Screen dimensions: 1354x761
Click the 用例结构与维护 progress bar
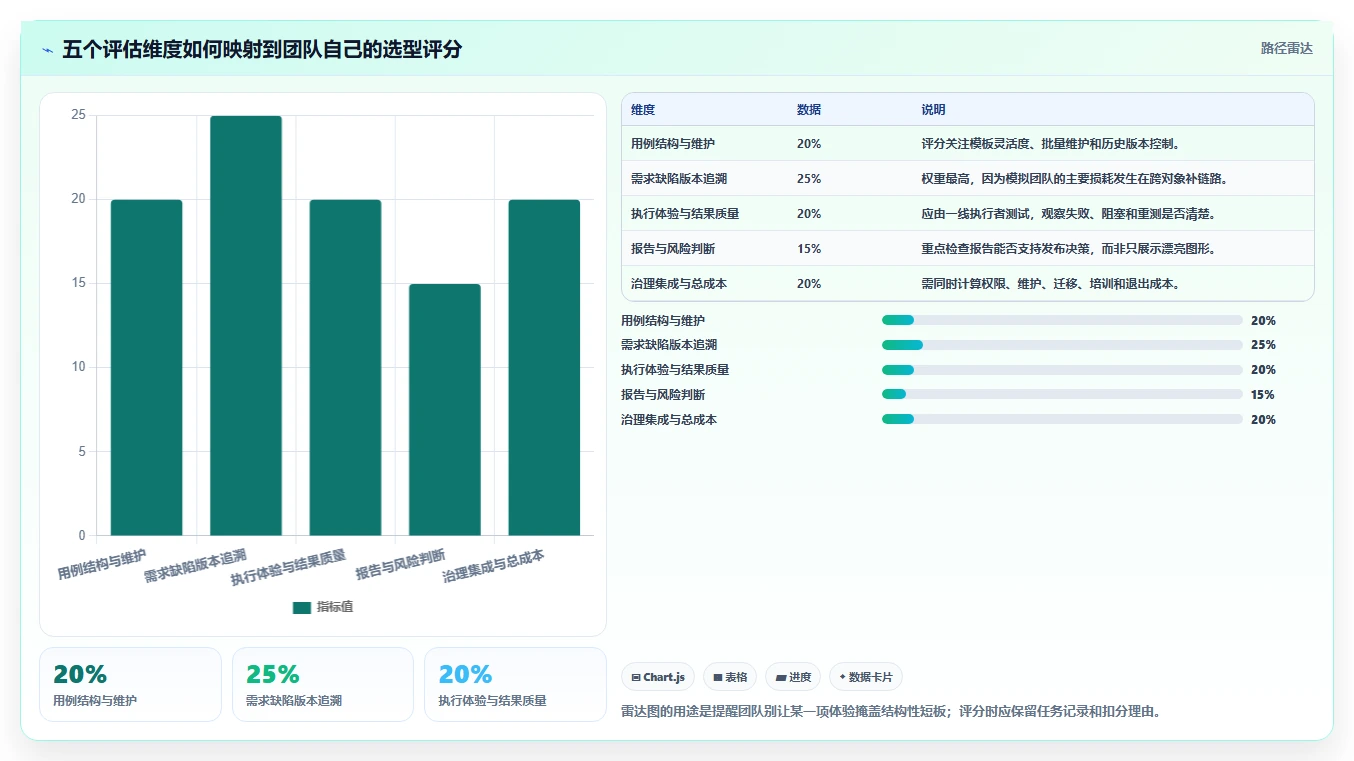(x=1062, y=321)
